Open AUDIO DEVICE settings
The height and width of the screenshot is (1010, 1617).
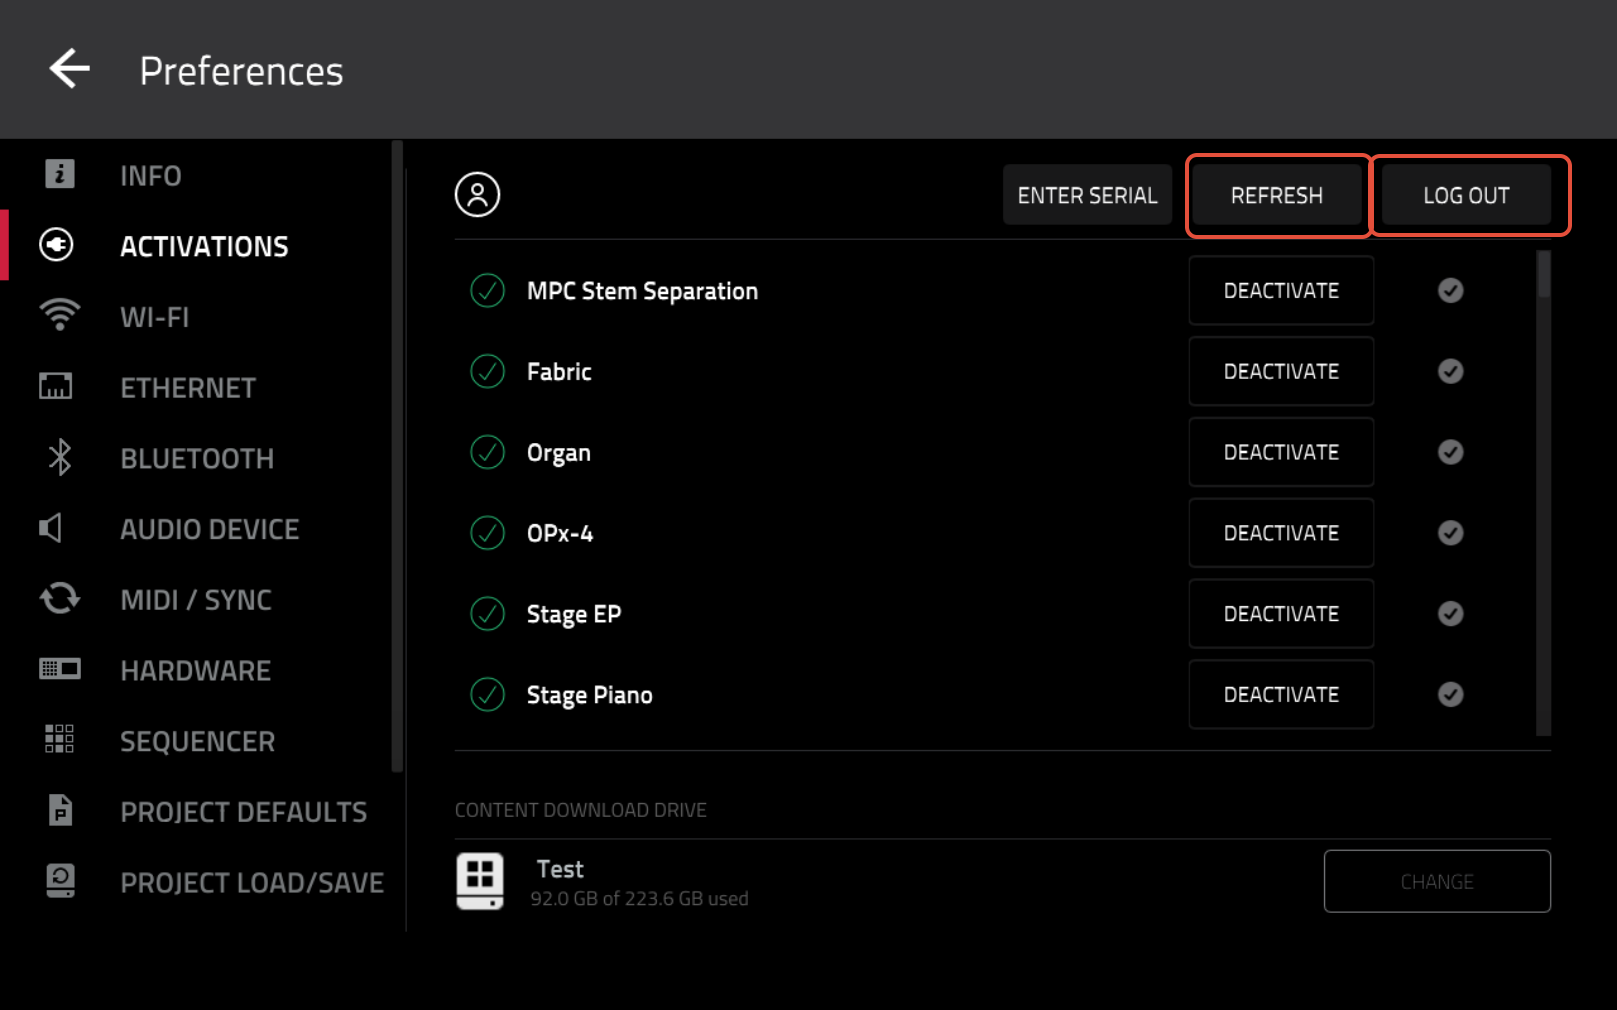210,529
